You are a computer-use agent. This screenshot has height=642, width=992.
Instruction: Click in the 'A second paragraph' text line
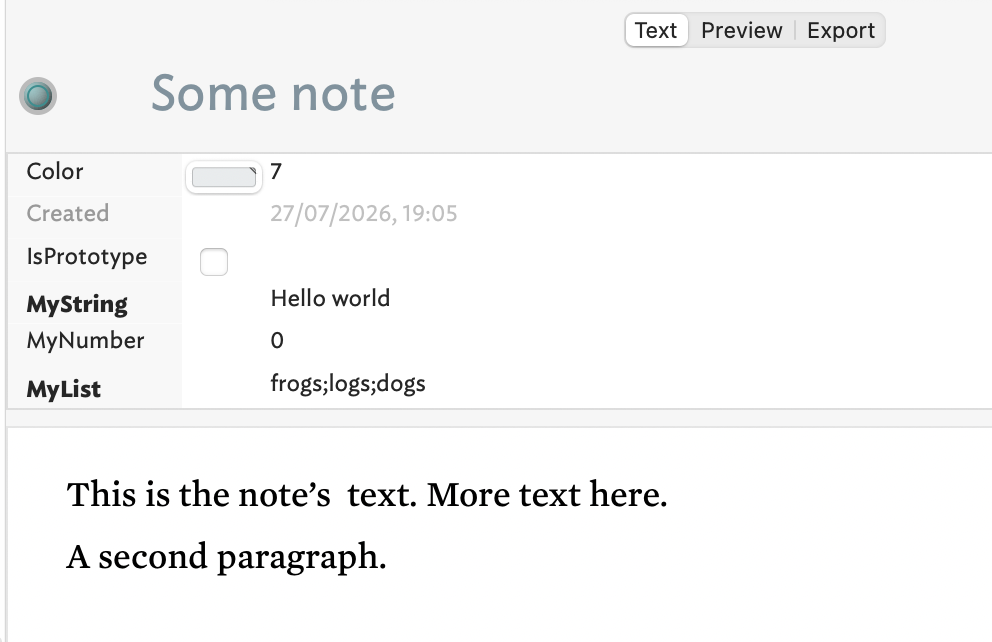pos(226,557)
